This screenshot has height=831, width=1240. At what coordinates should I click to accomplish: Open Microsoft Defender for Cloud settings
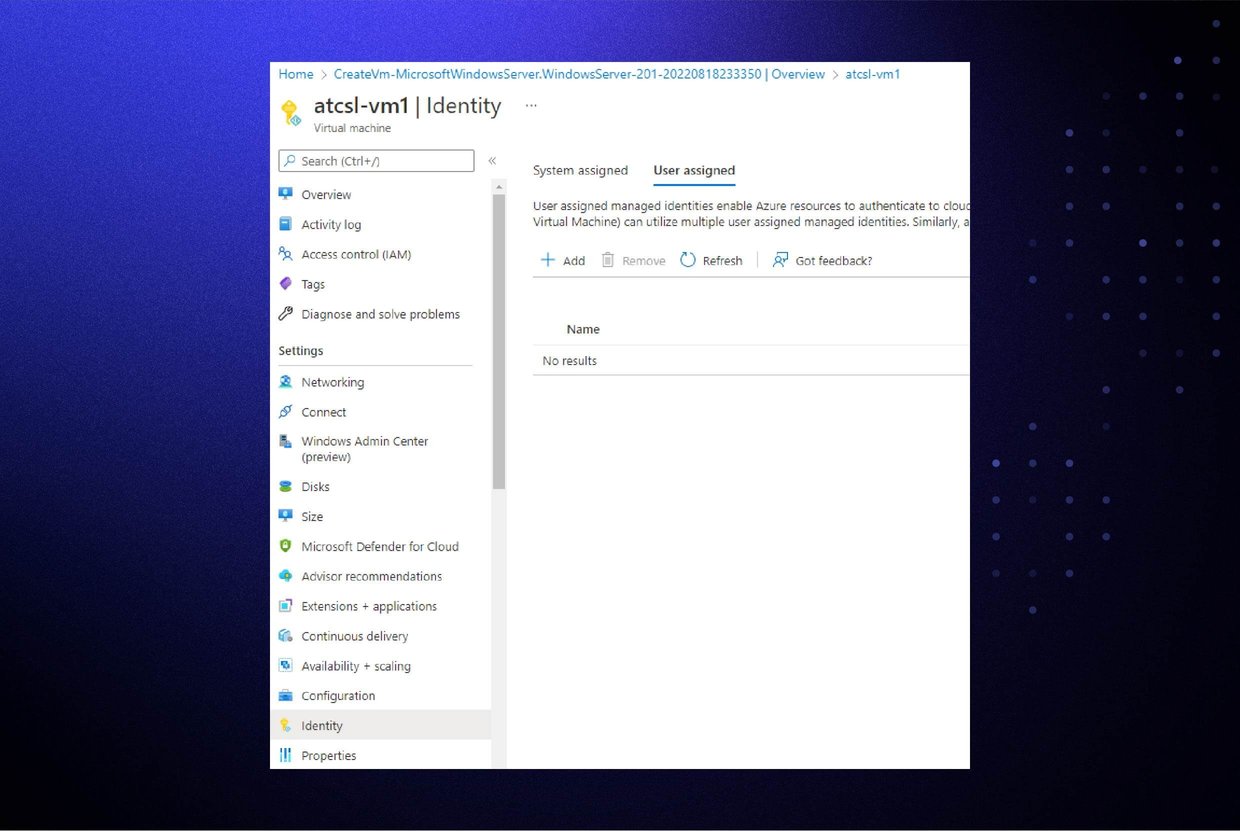(x=380, y=546)
